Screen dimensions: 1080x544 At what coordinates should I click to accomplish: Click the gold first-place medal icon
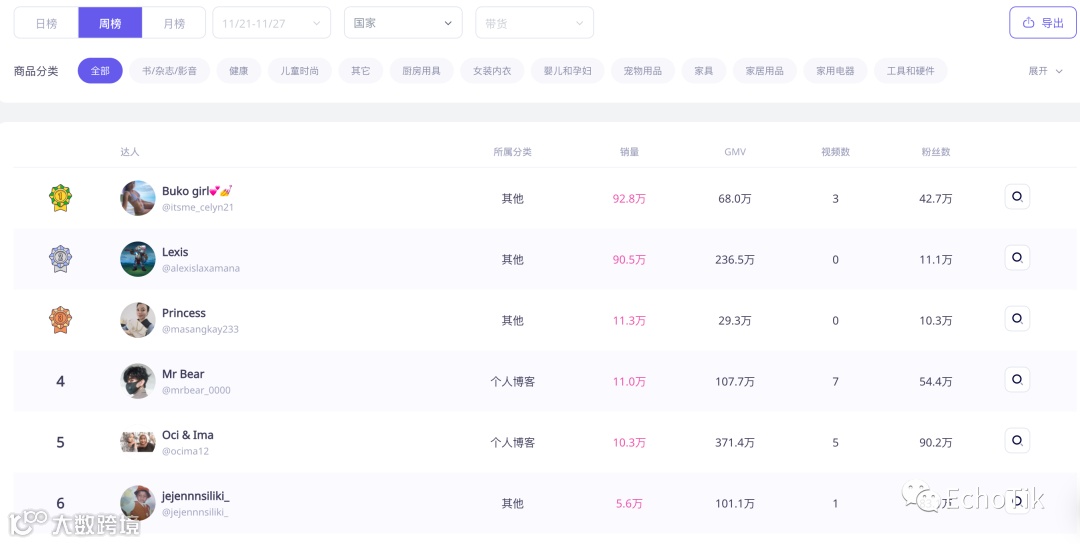(x=61, y=198)
